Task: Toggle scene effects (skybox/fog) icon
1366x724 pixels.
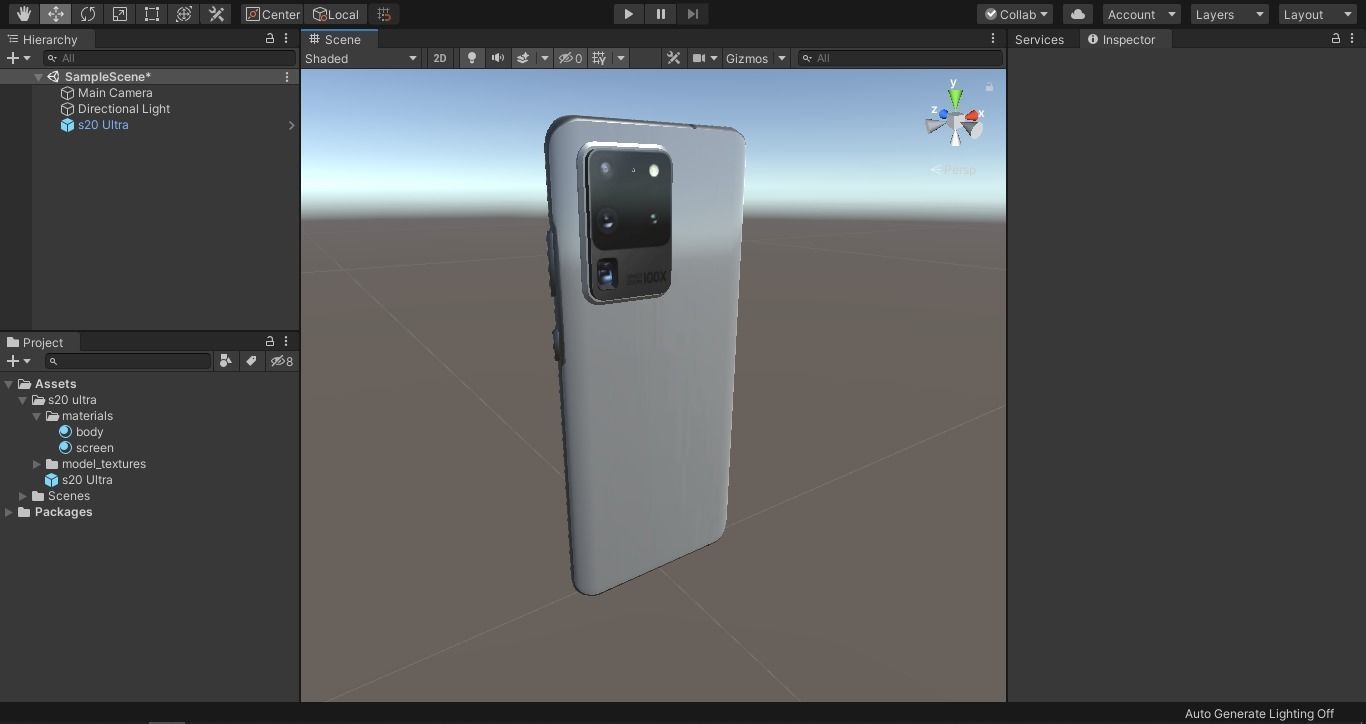Action: [x=523, y=58]
